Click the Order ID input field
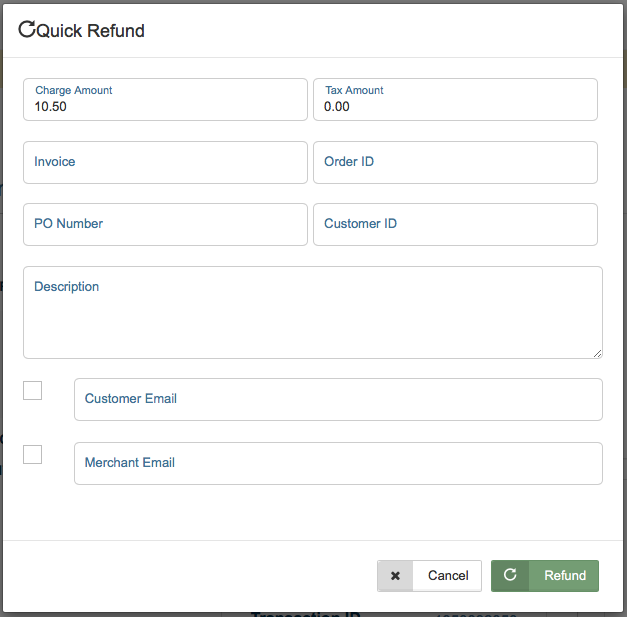The width and height of the screenshot is (627, 617). tap(455, 162)
